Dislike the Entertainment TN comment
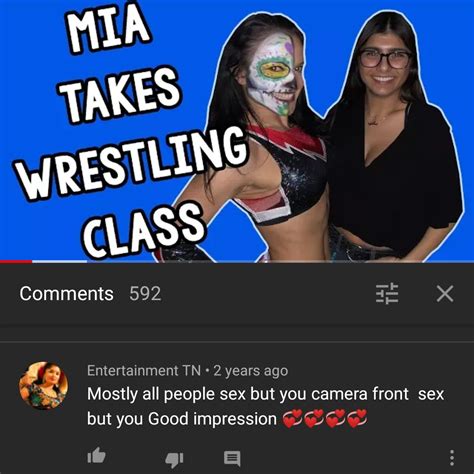Image resolution: width=474 pixels, height=474 pixels. [174, 459]
